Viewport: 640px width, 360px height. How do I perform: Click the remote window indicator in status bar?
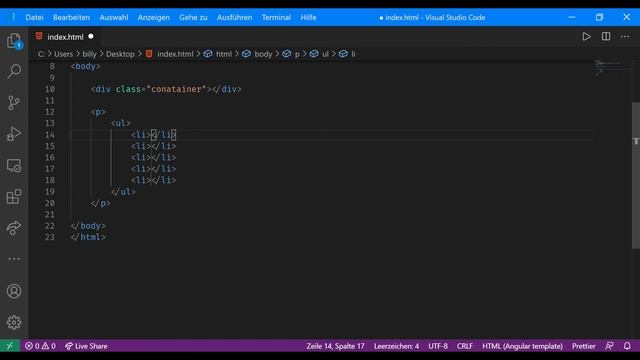tap(10, 346)
